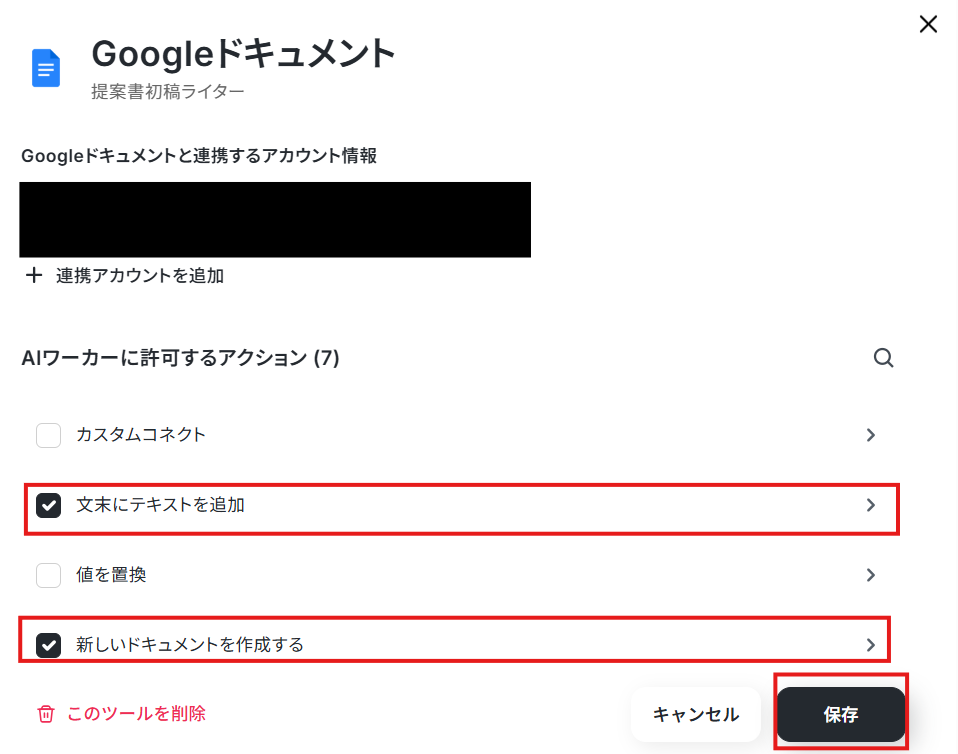Uncheck the 文末にテキストを追加 checkbox
This screenshot has height=754, width=958.
(x=48, y=505)
